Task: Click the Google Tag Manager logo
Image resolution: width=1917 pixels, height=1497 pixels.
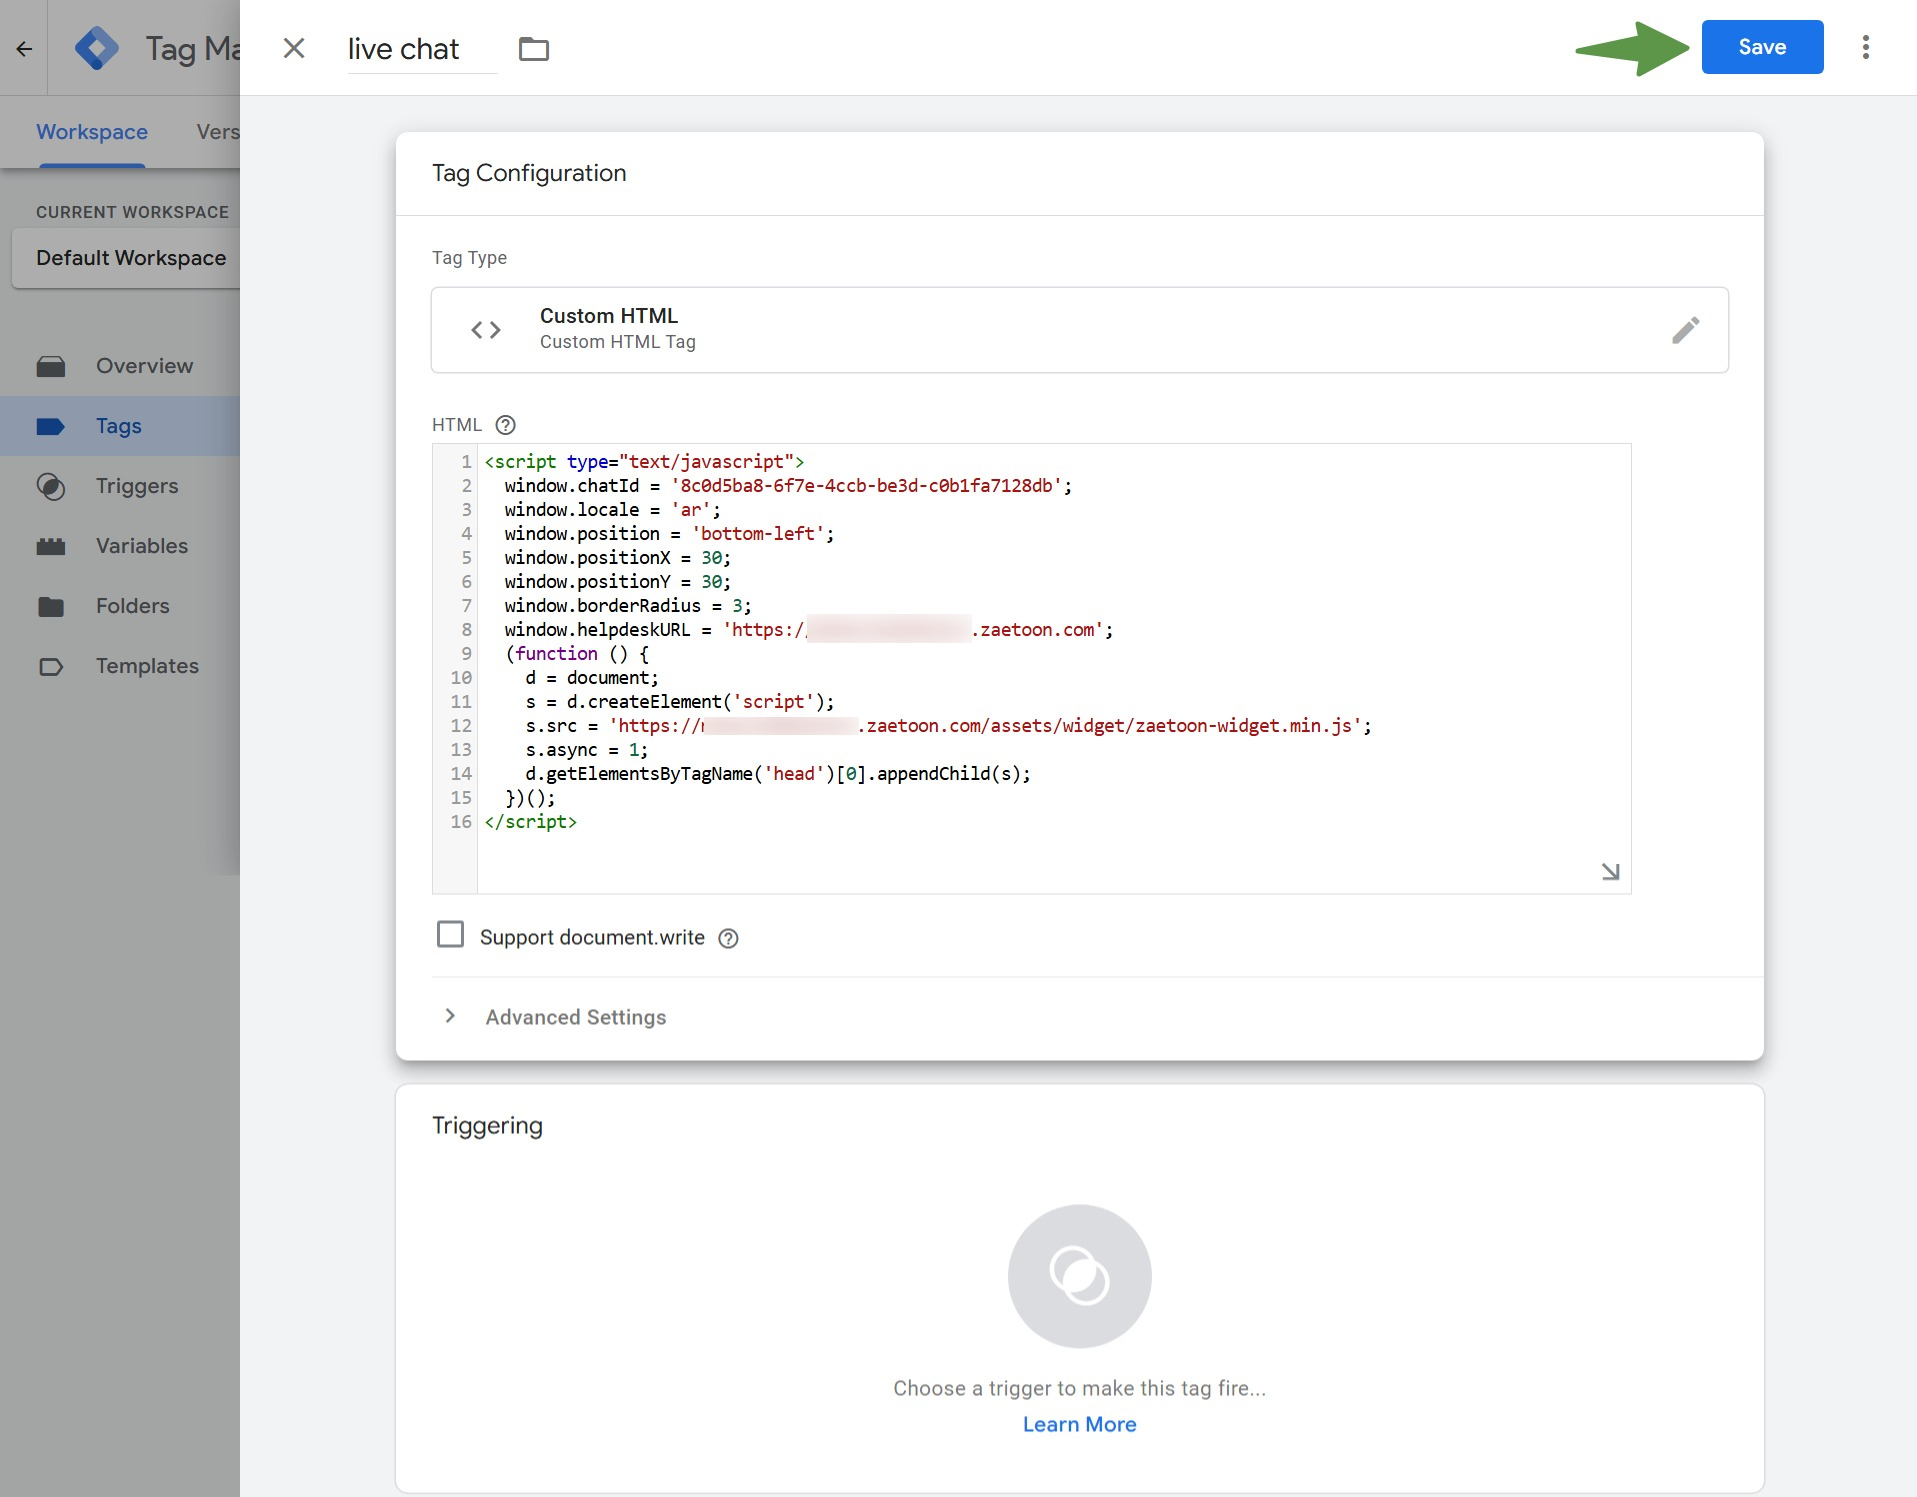Action: 97,48
